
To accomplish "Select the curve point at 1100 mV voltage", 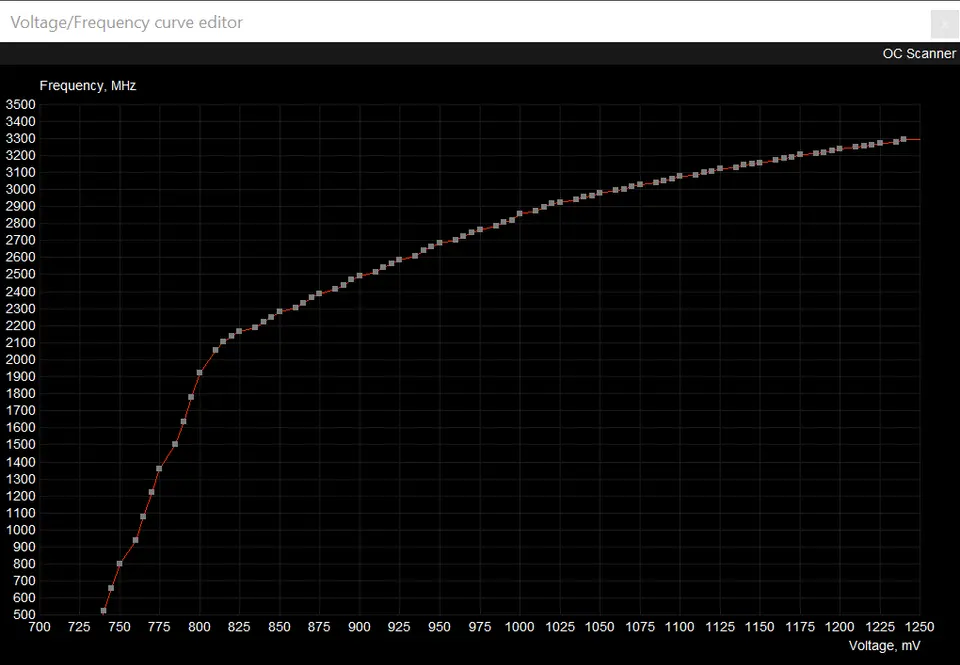I will click(x=680, y=176).
